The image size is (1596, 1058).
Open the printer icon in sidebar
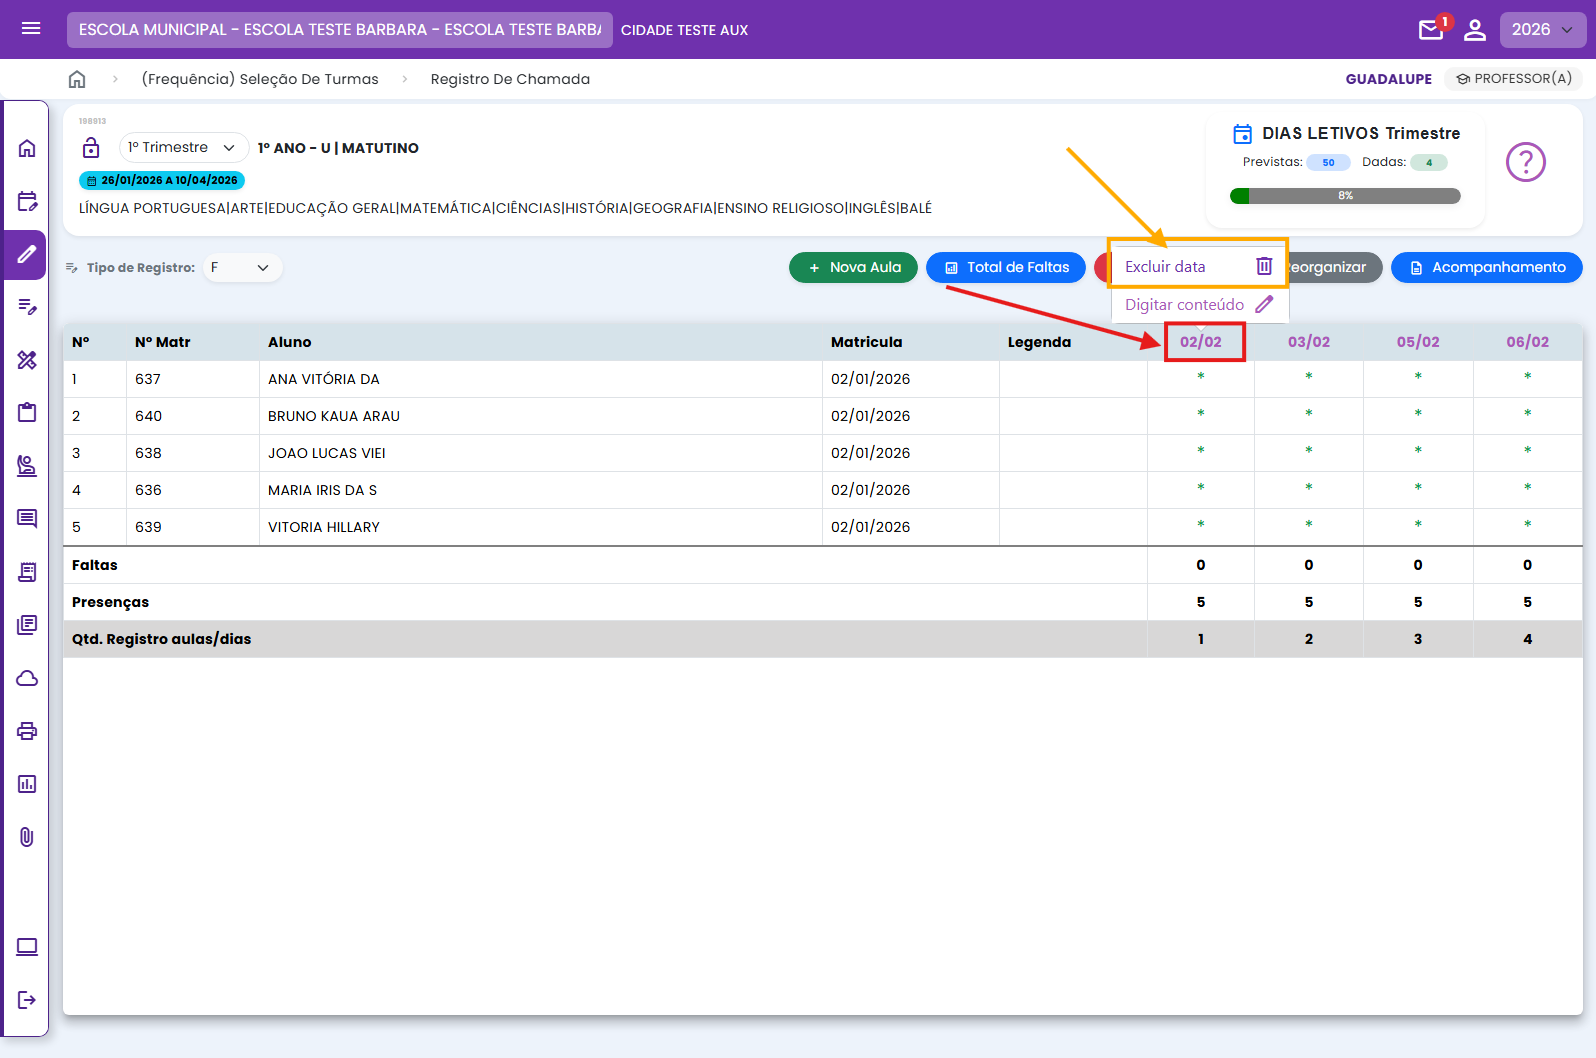click(x=27, y=731)
